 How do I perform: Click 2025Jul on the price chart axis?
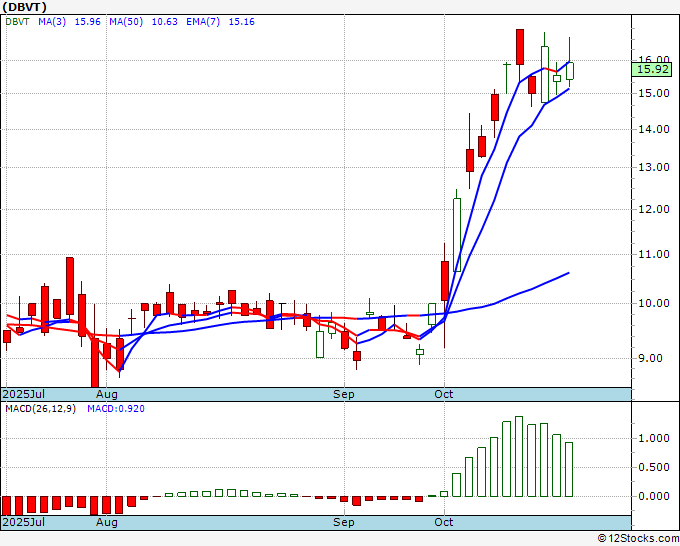click(x=24, y=394)
